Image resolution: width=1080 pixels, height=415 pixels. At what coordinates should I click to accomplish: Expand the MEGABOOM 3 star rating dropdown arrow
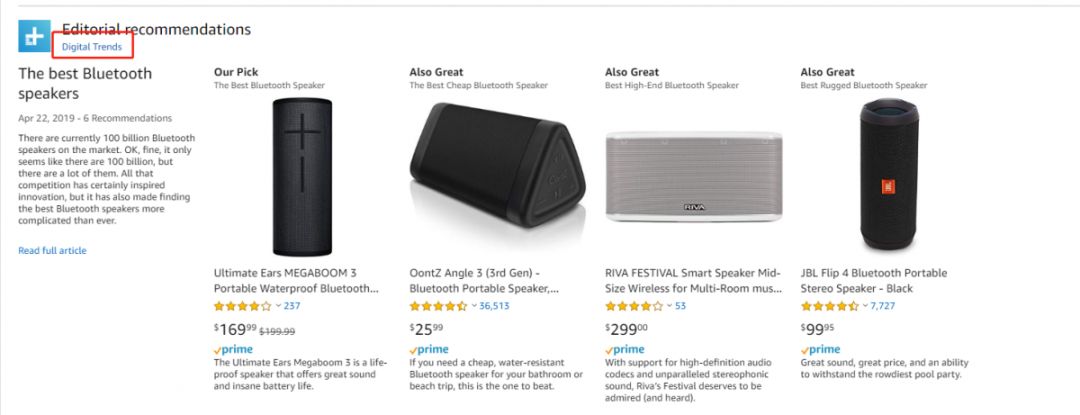(278, 306)
